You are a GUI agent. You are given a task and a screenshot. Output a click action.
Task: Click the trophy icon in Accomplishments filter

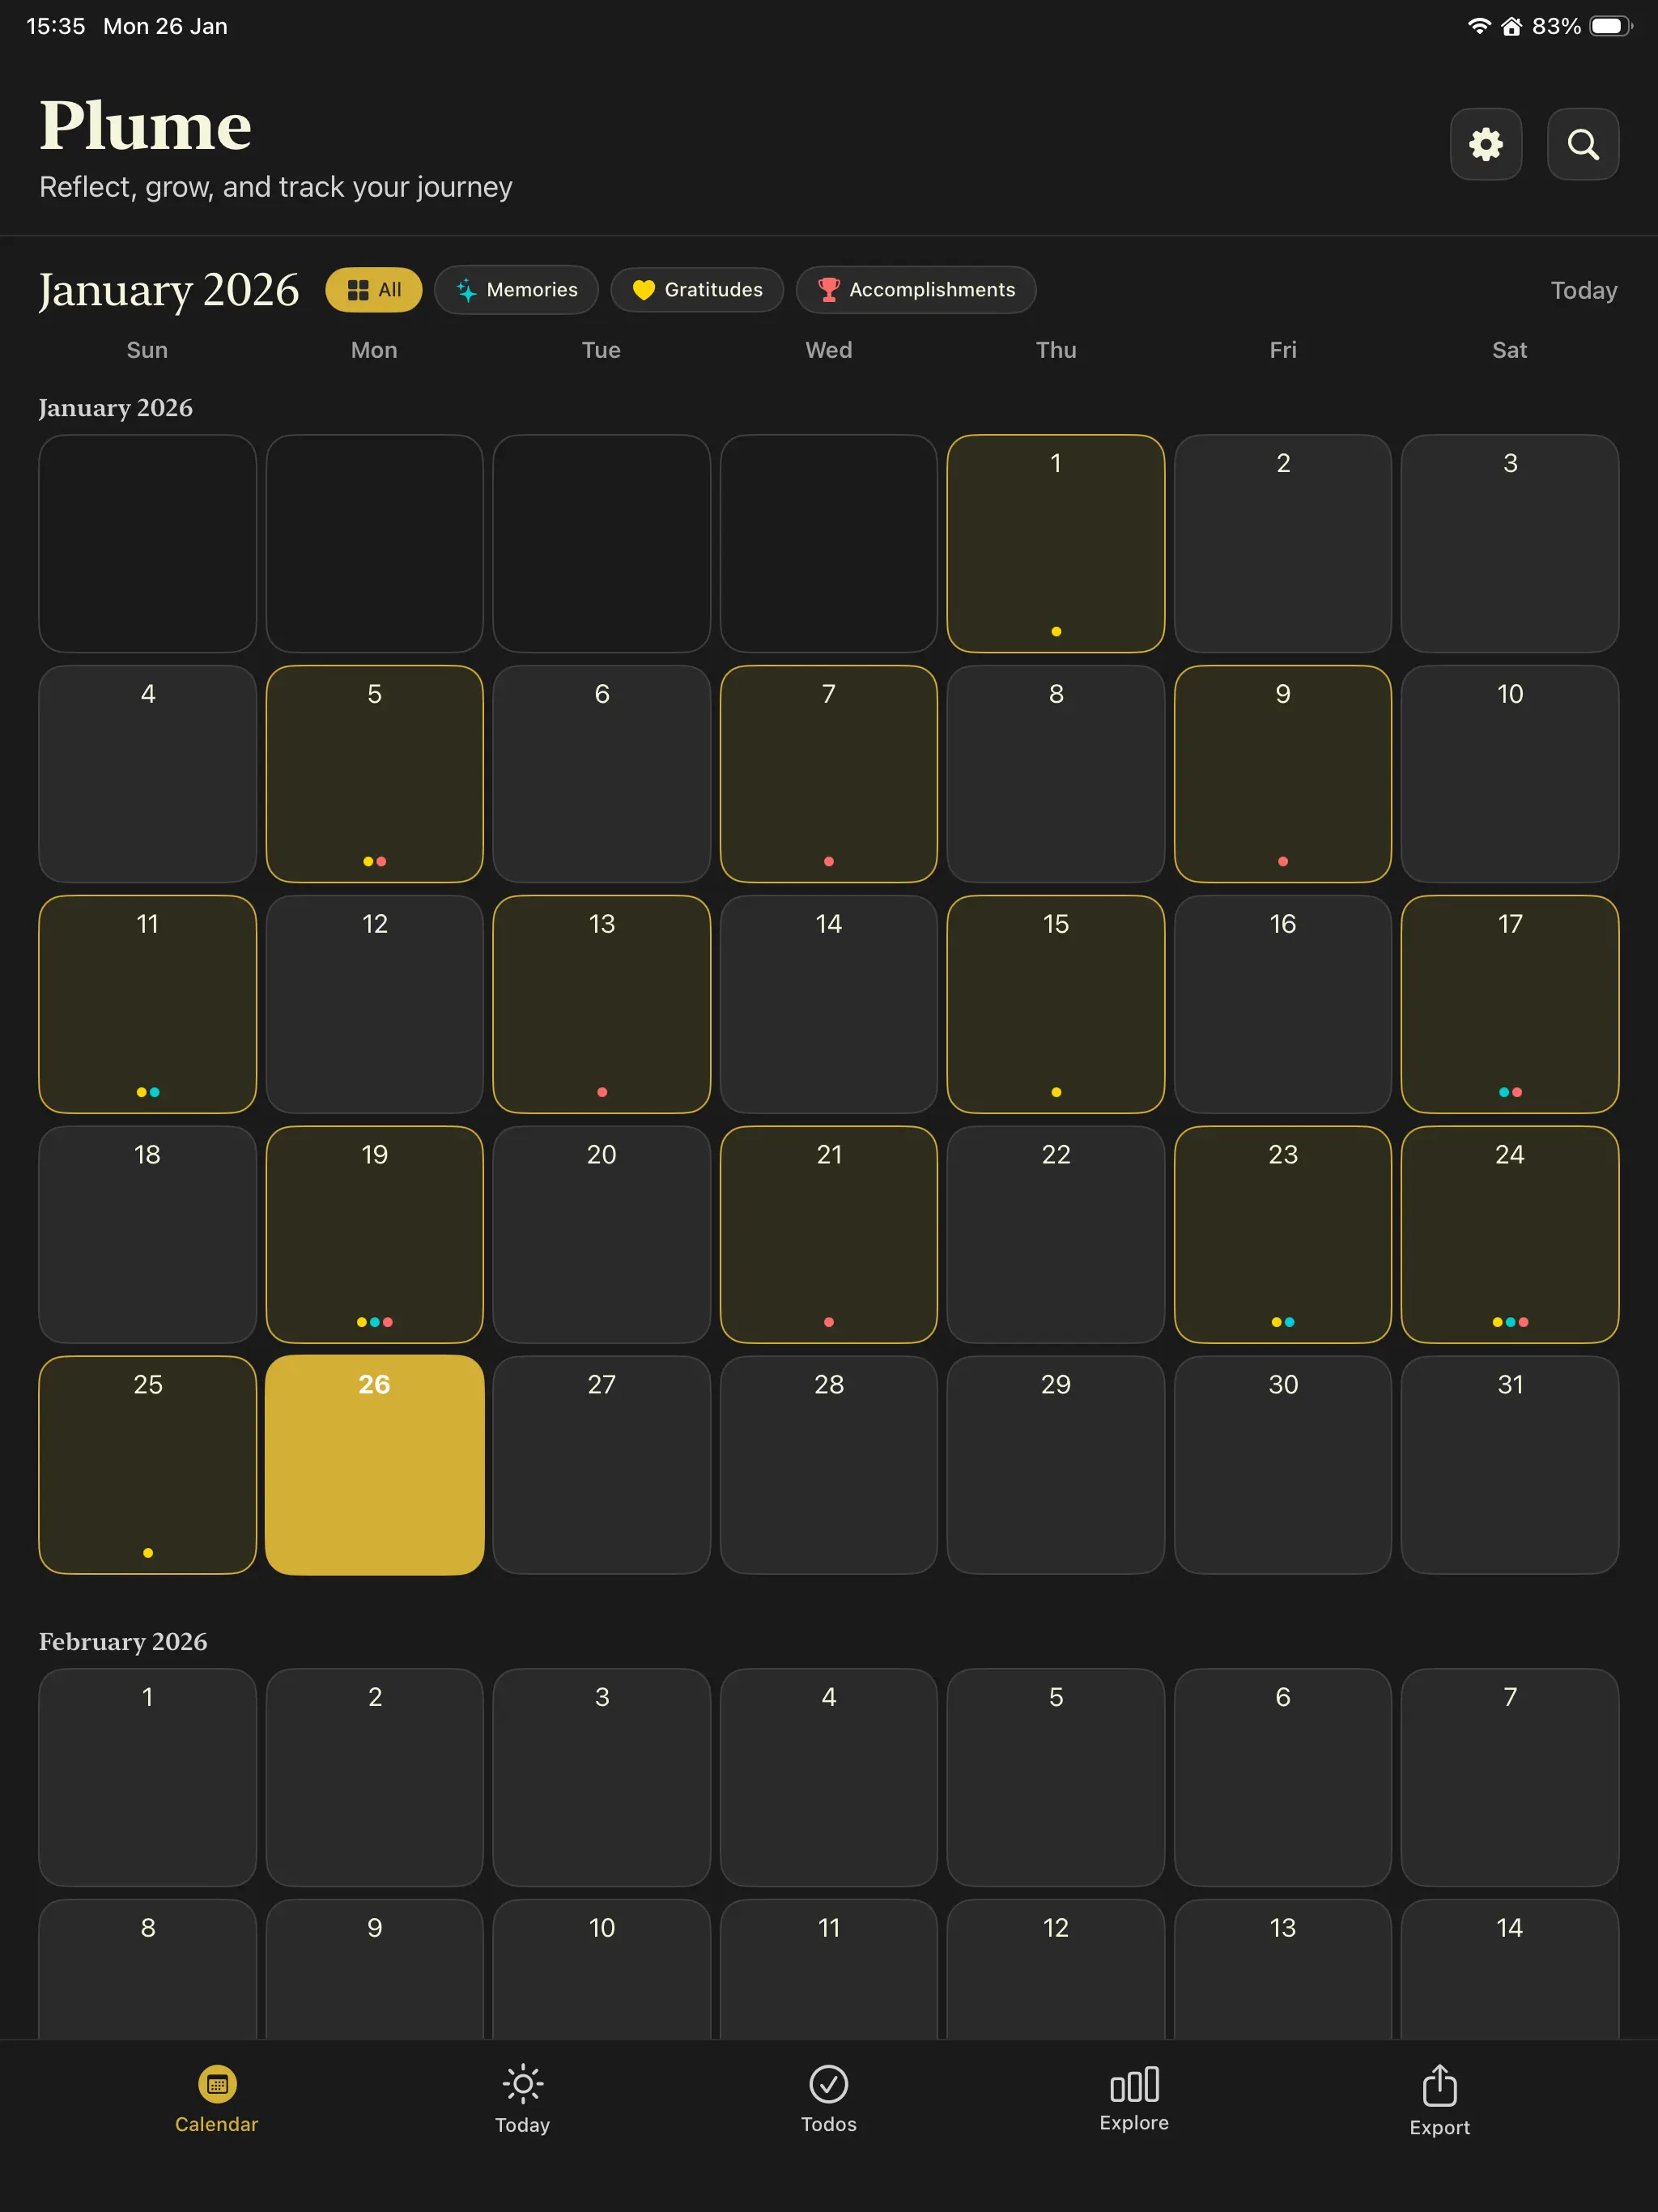coord(829,290)
